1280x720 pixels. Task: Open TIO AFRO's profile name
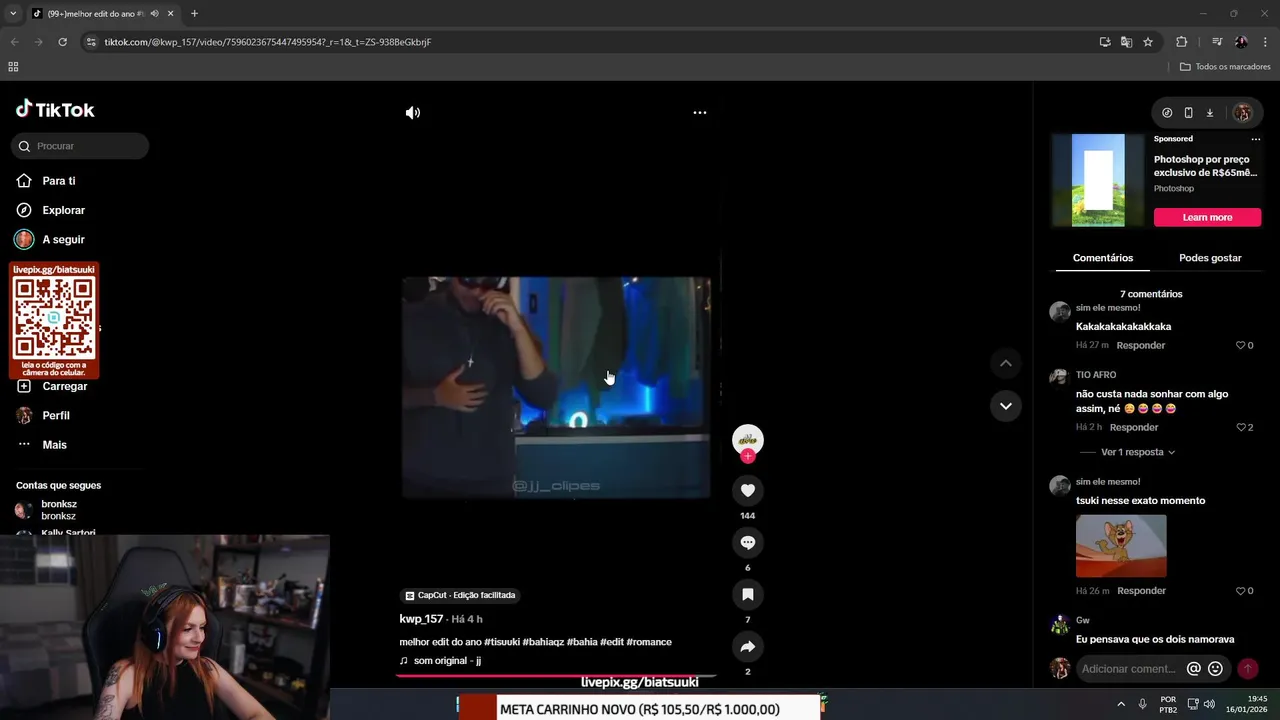click(x=1096, y=375)
